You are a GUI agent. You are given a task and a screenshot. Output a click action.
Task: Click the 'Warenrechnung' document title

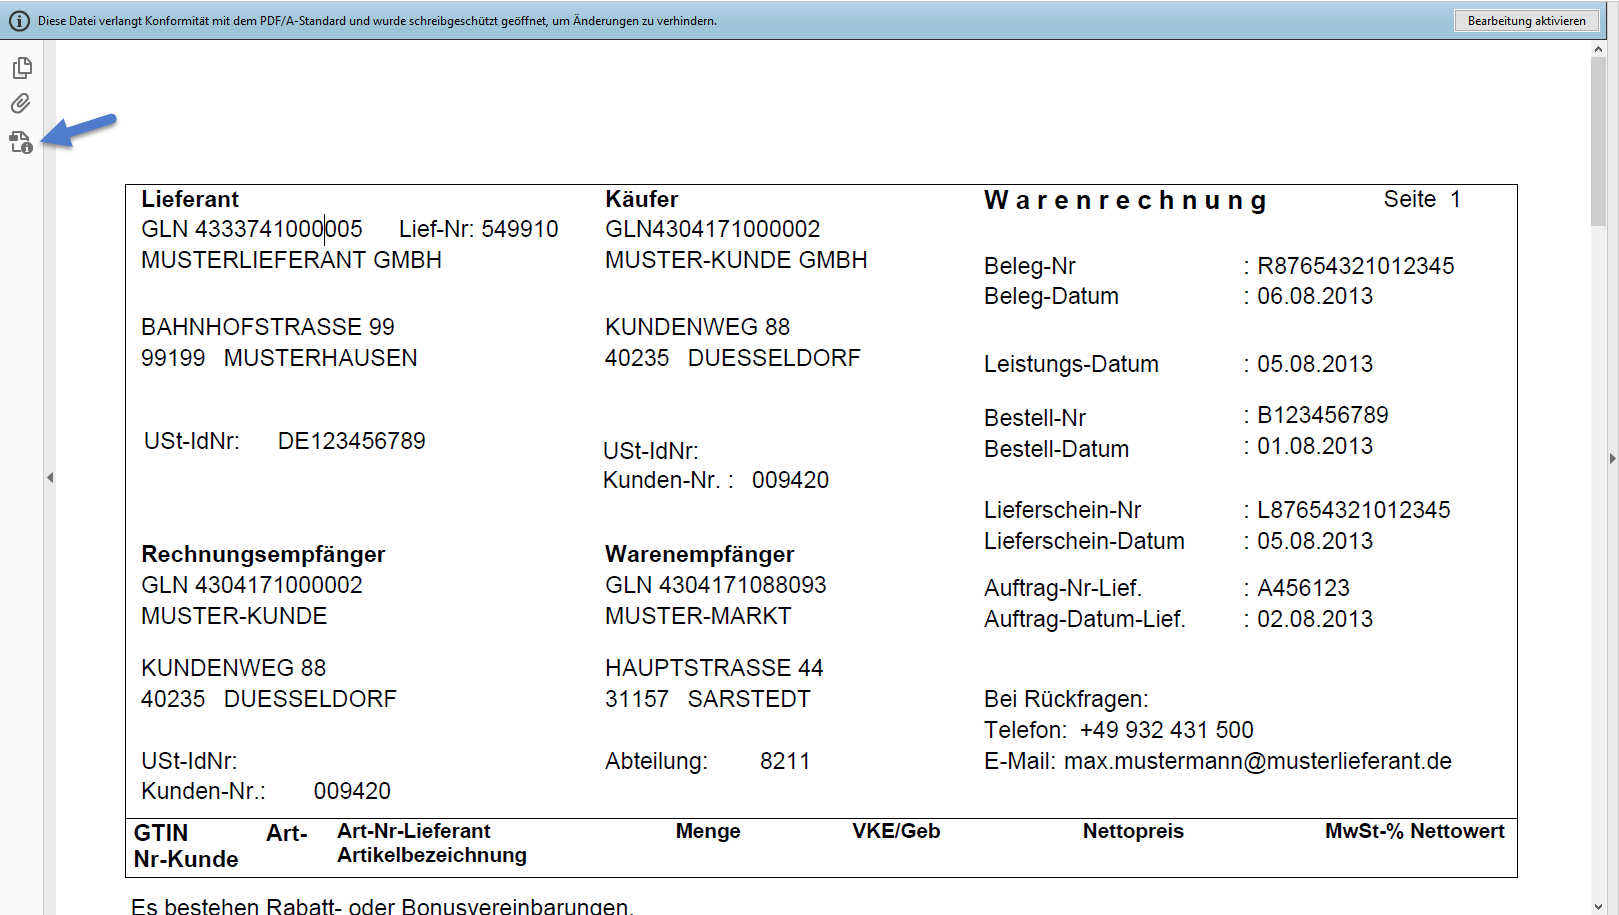click(1125, 201)
